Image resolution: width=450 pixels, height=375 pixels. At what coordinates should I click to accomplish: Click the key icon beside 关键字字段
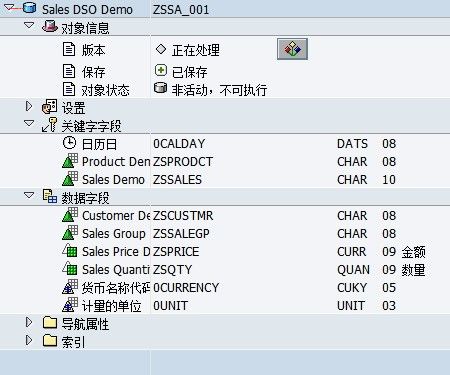pos(49,125)
